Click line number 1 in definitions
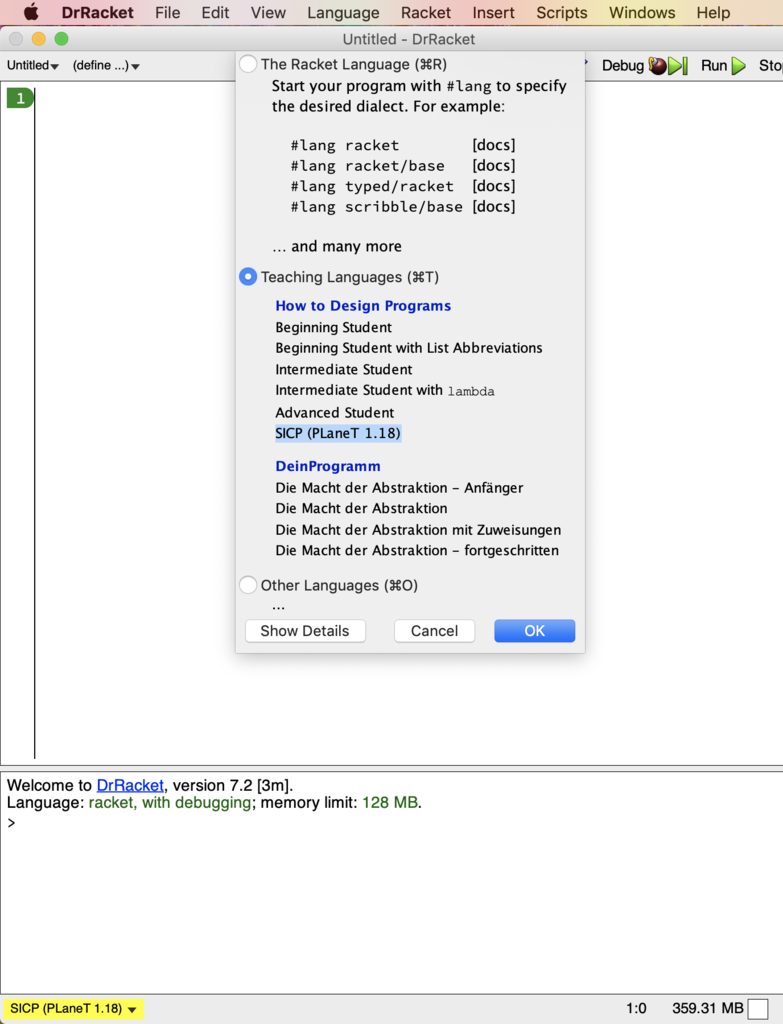Screen dimensions: 783x1024 coord(20,98)
